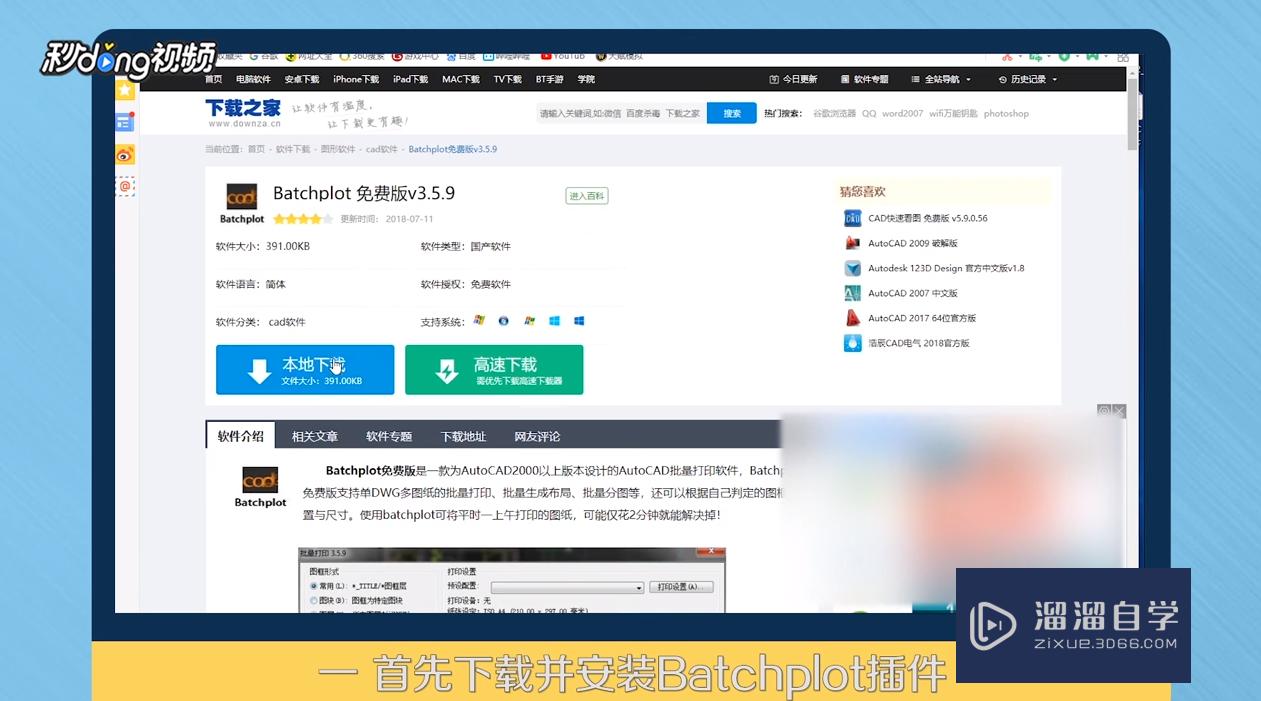Click the last blue Windows 10 system icon
The height and width of the screenshot is (701, 1261).
pyautogui.click(x=579, y=321)
